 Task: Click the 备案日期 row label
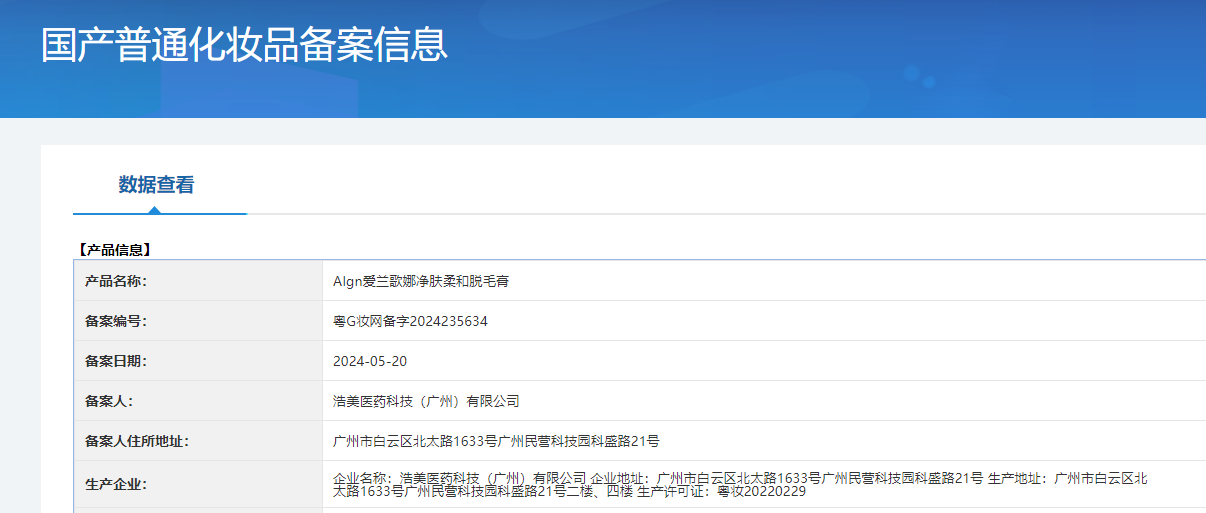tap(116, 361)
